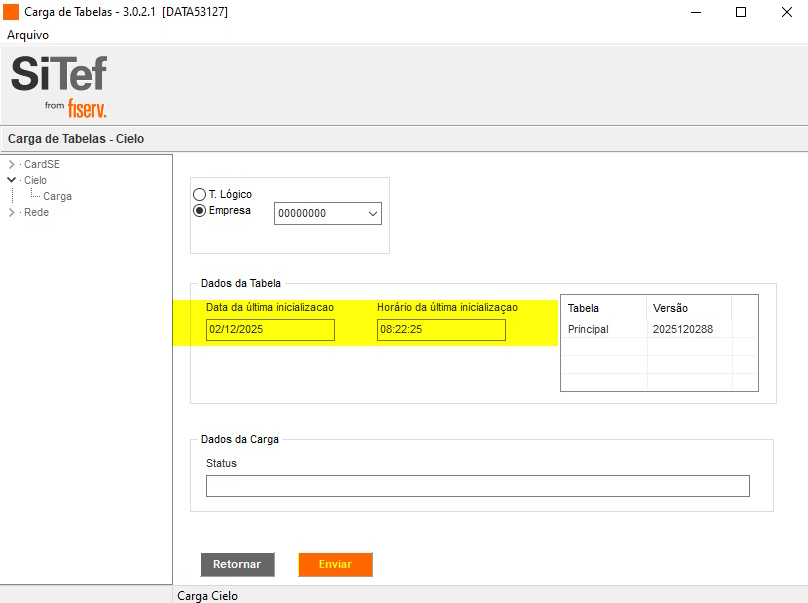Screen dimensions: 808x603
Task: Click the orange Enviar button
Action: pos(335,564)
